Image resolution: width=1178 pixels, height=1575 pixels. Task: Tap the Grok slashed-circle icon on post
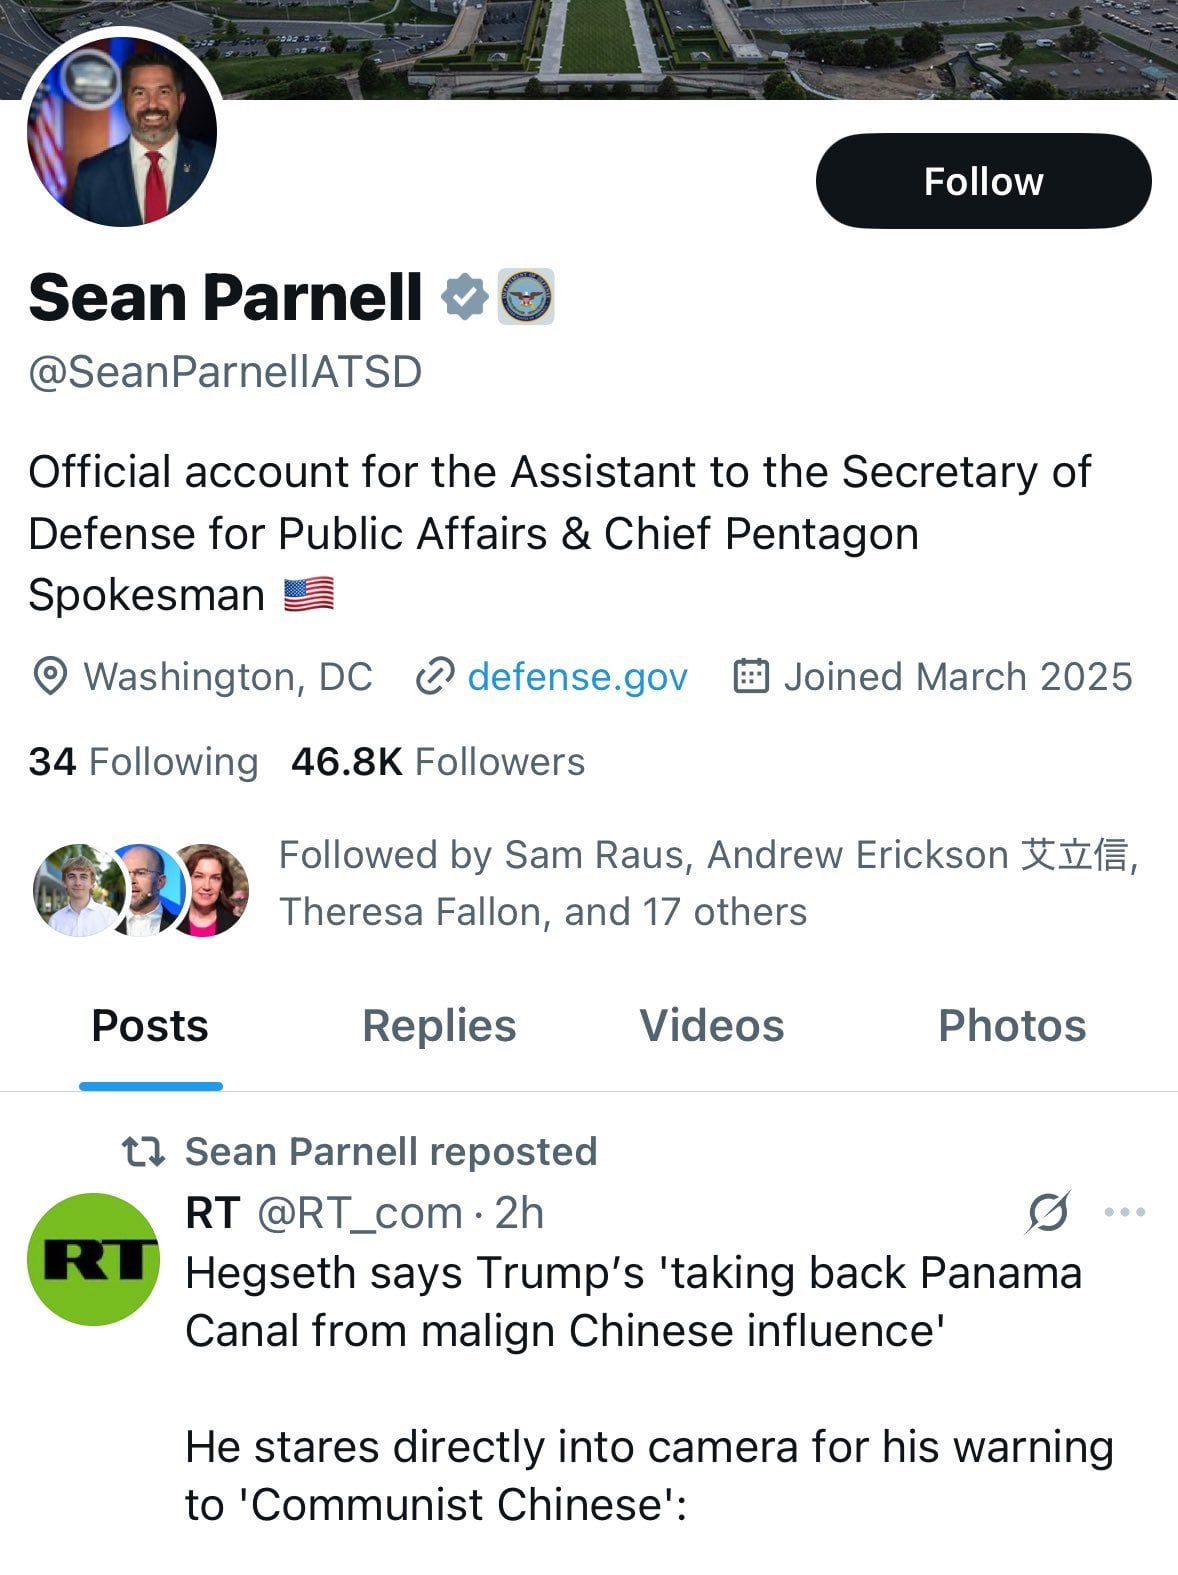tap(1048, 1212)
